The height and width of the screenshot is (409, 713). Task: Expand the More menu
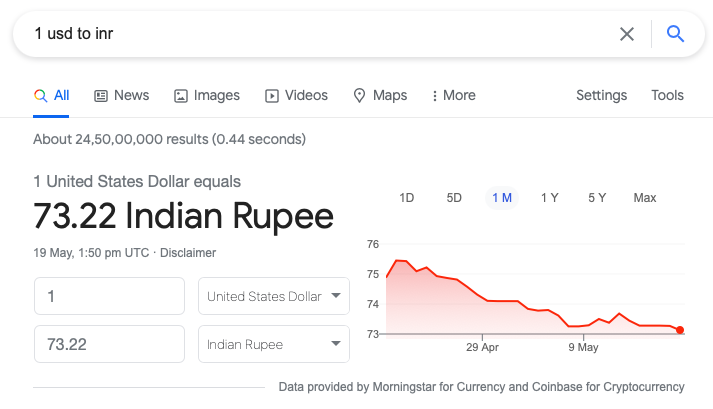pyautogui.click(x=453, y=96)
